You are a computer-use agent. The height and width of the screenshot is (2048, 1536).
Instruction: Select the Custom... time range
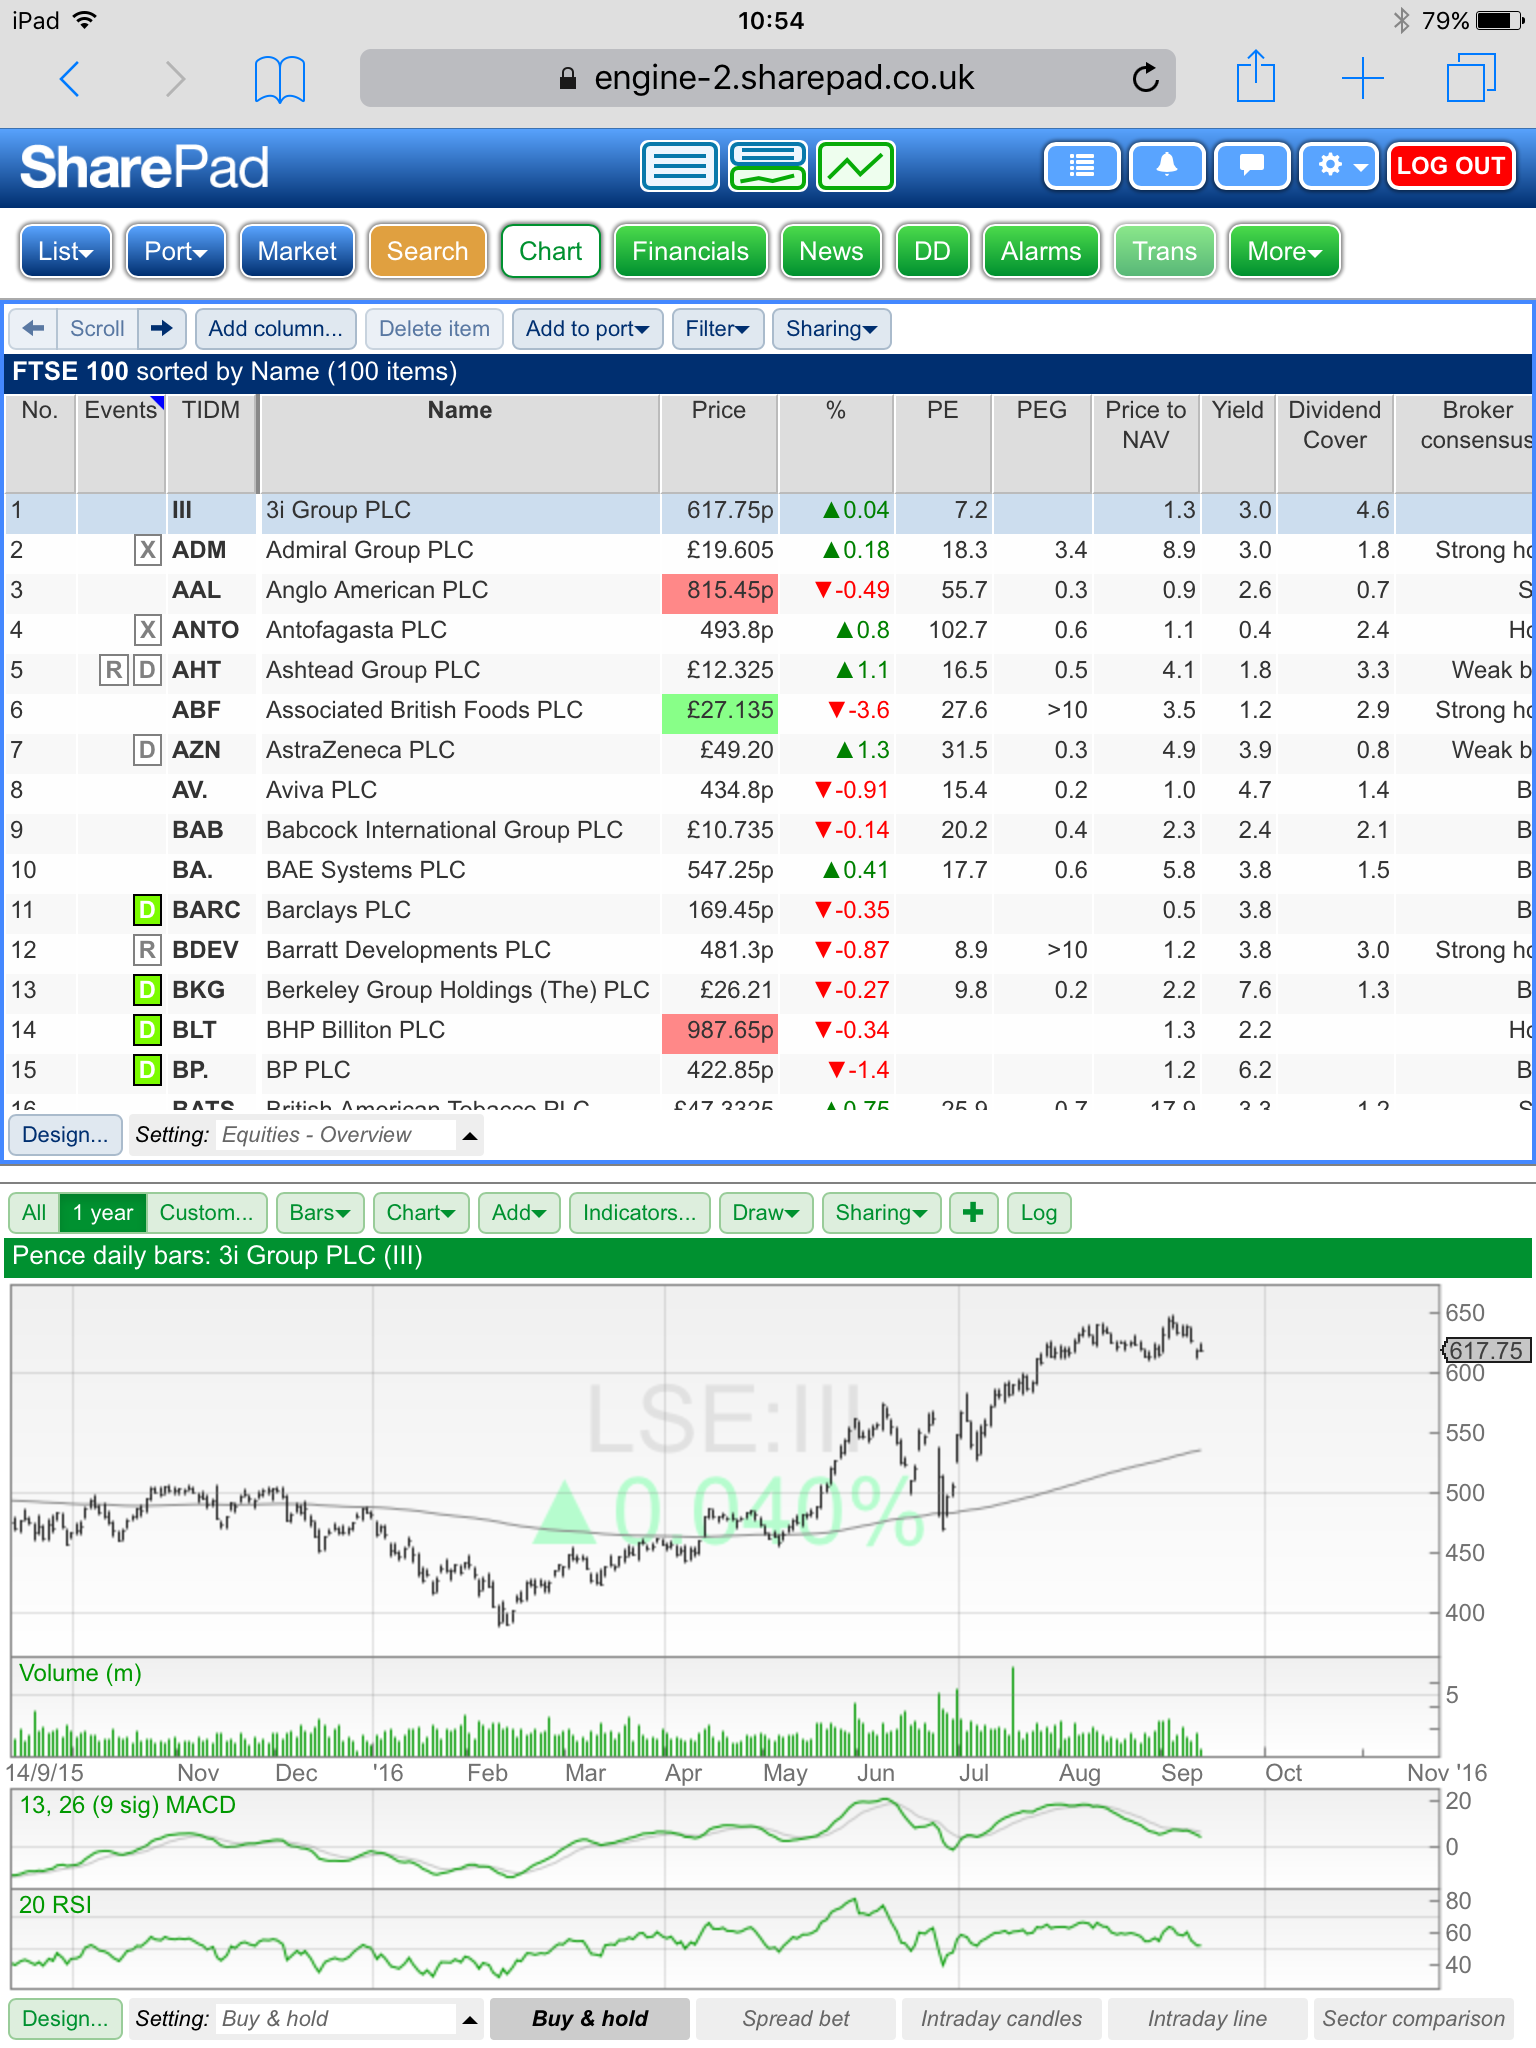click(x=207, y=1213)
